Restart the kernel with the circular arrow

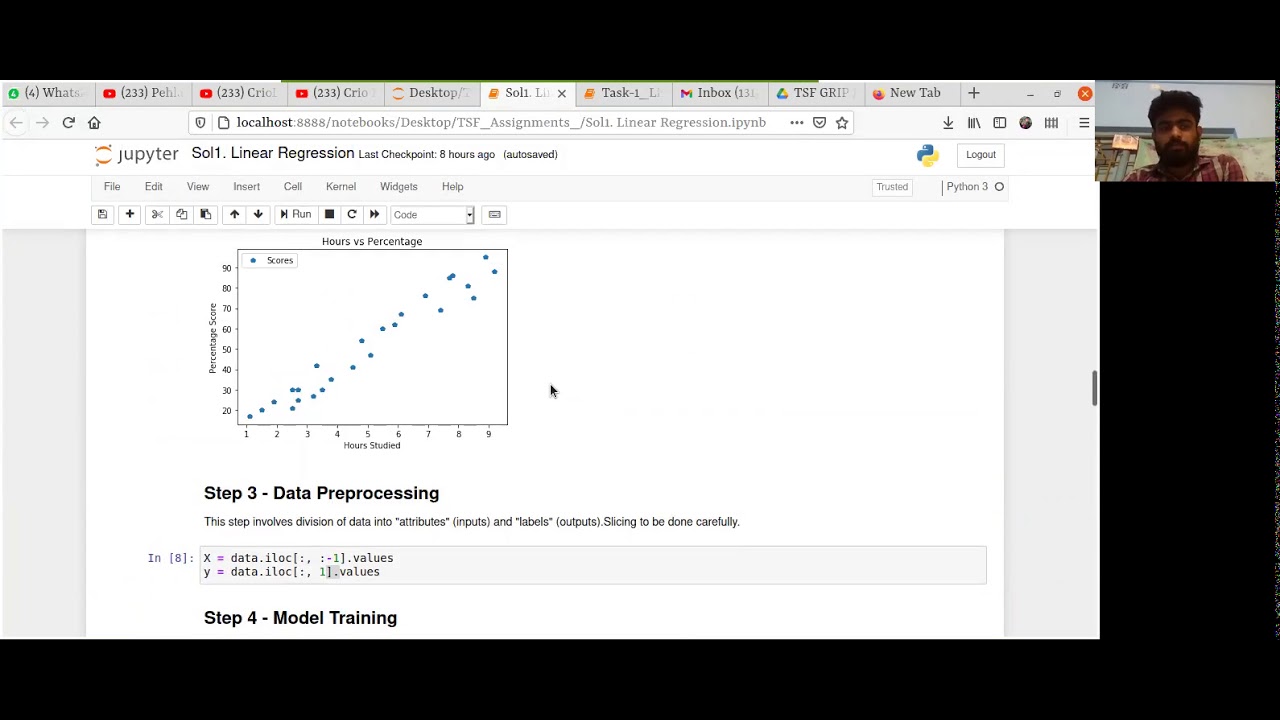click(x=352, y=214)
